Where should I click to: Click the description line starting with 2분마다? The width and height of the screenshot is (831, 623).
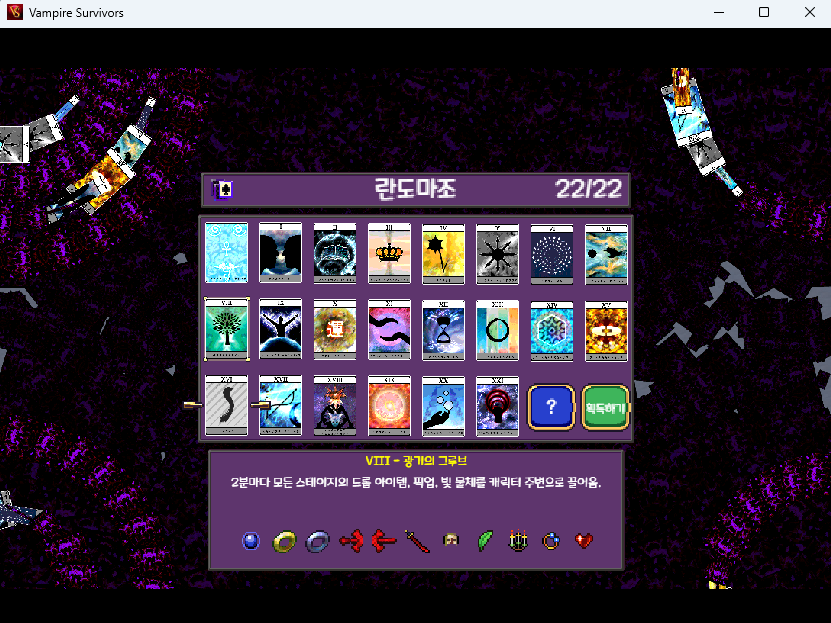pos(416,482)
